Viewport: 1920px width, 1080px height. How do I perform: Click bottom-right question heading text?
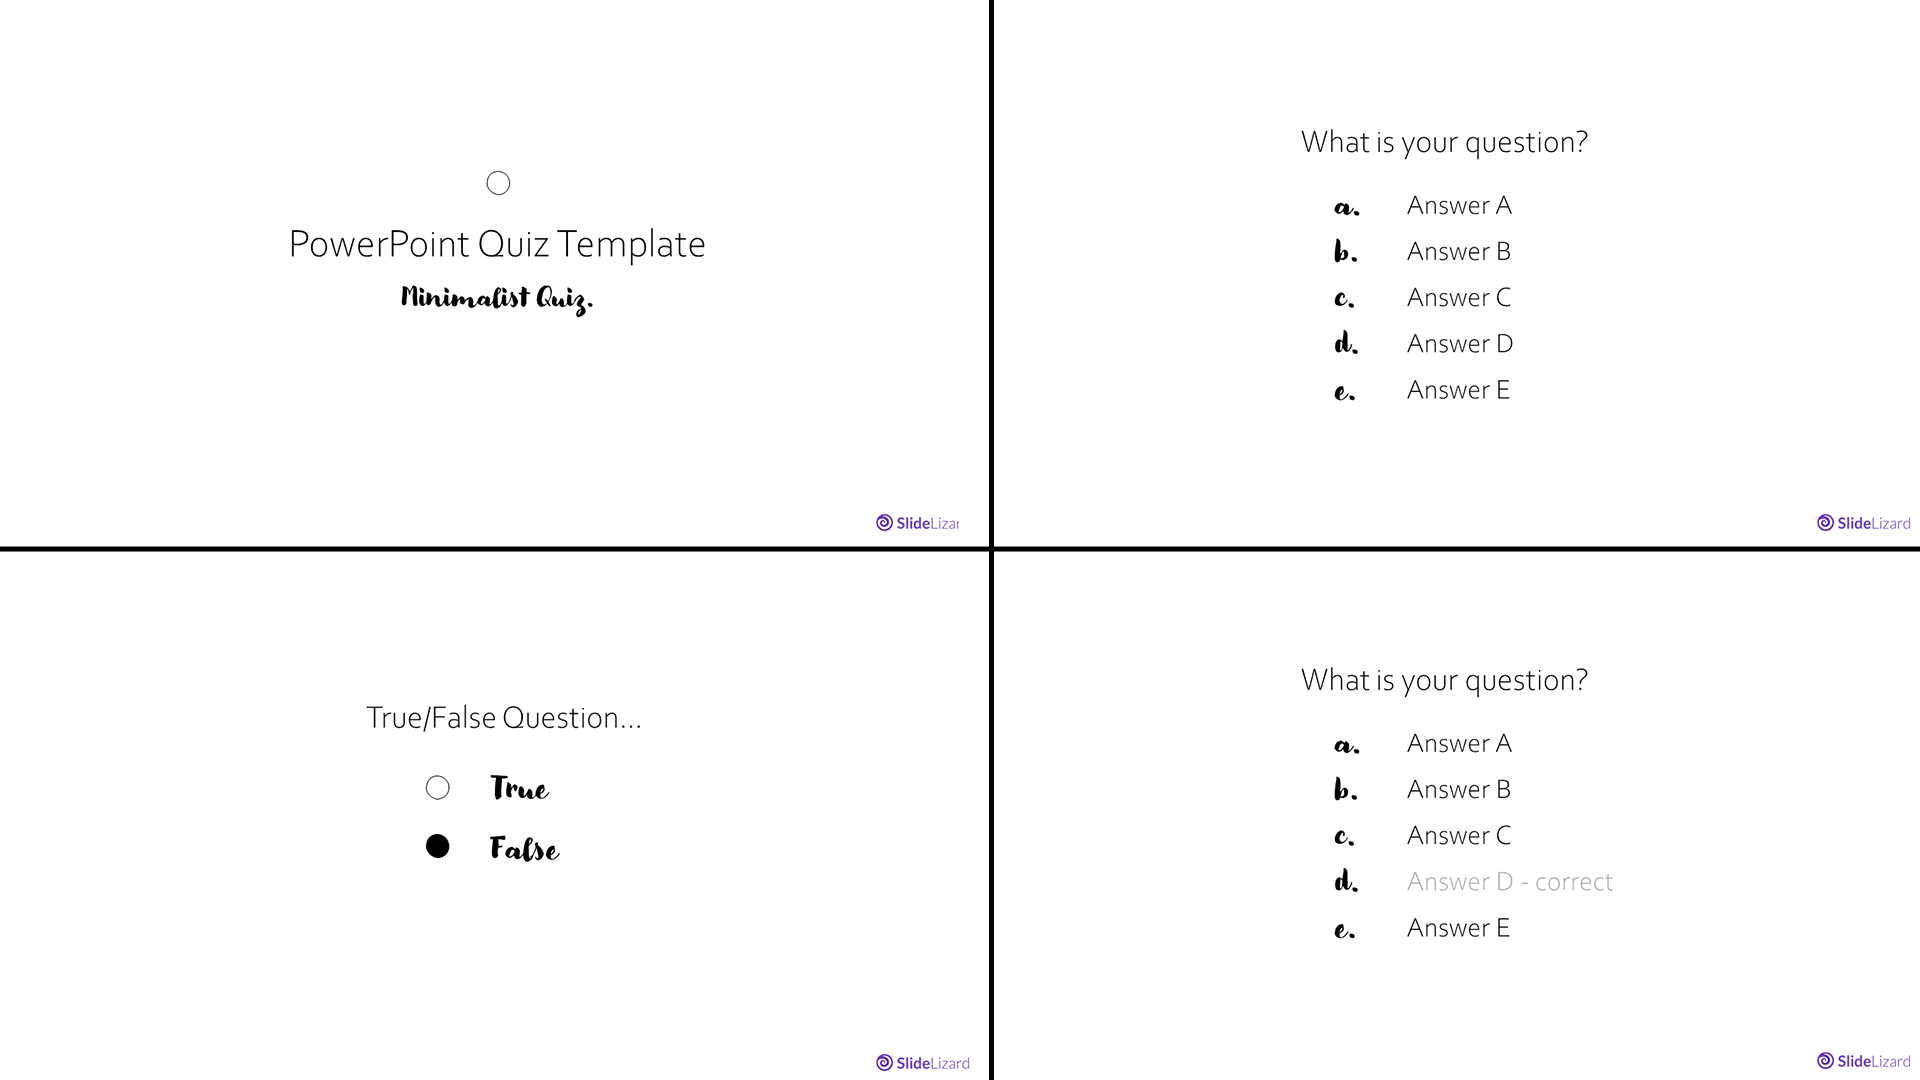pyautogui.click(x=1444, y=679)
